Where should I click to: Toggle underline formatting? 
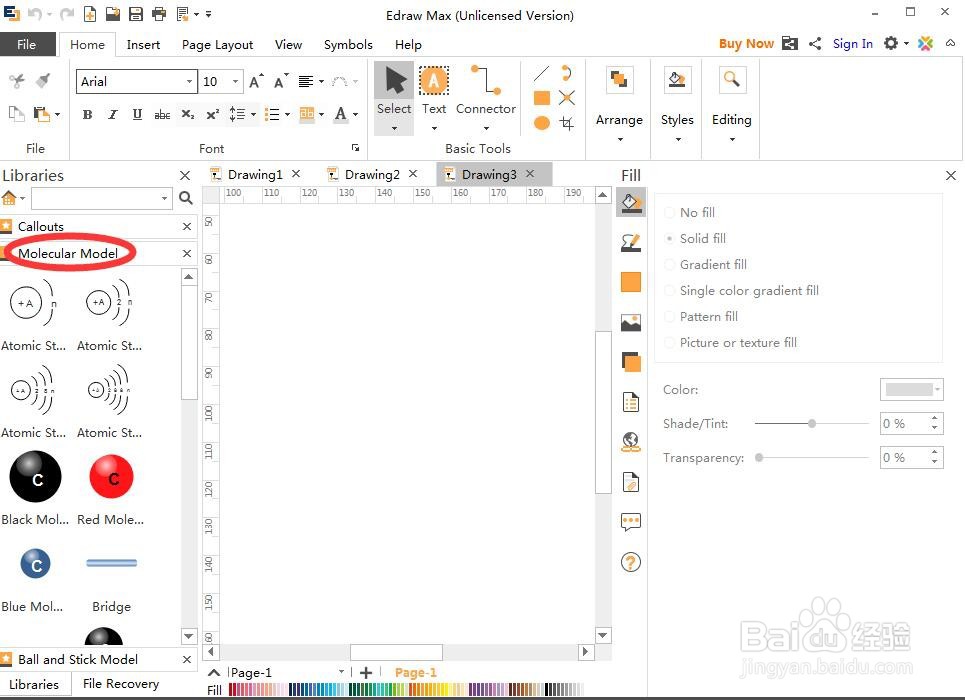click(137, 114)
